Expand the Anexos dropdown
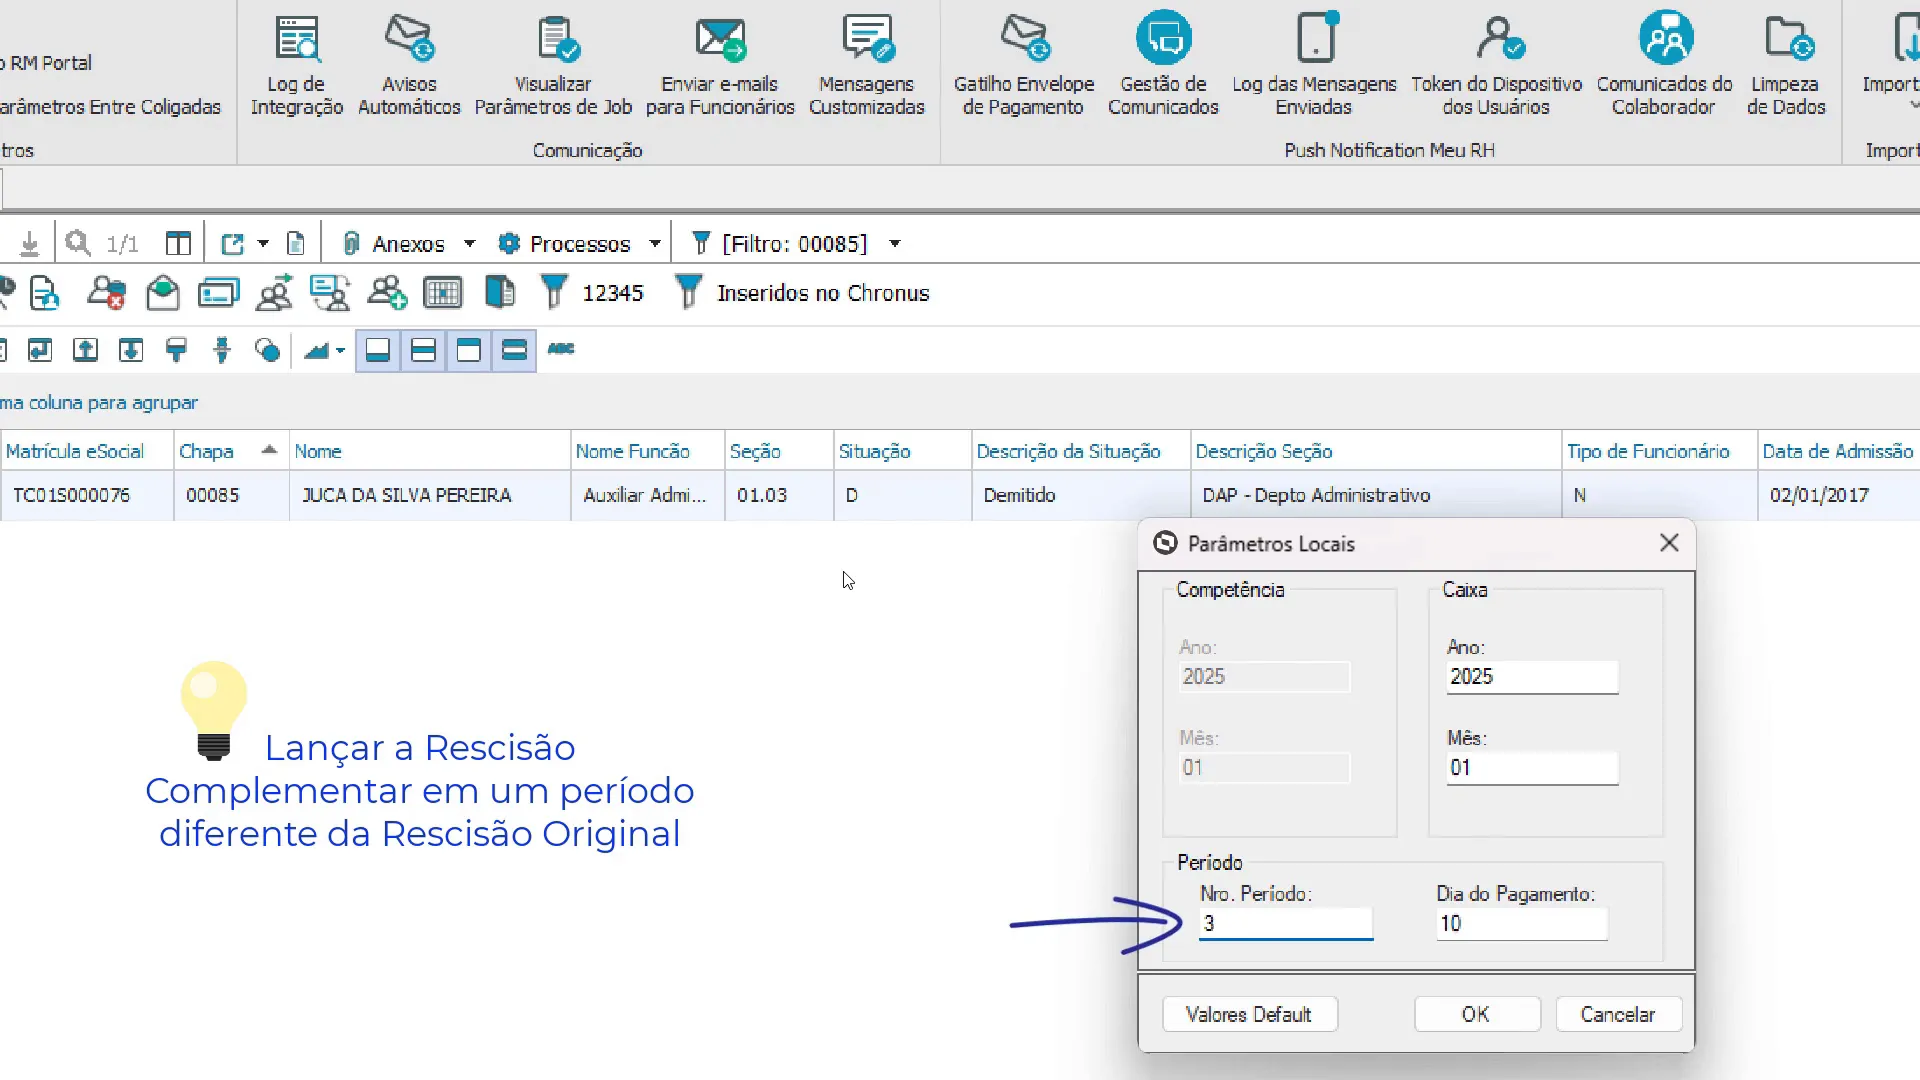The width and height of the screenshot is (1920, 1080). pos(469,243)
